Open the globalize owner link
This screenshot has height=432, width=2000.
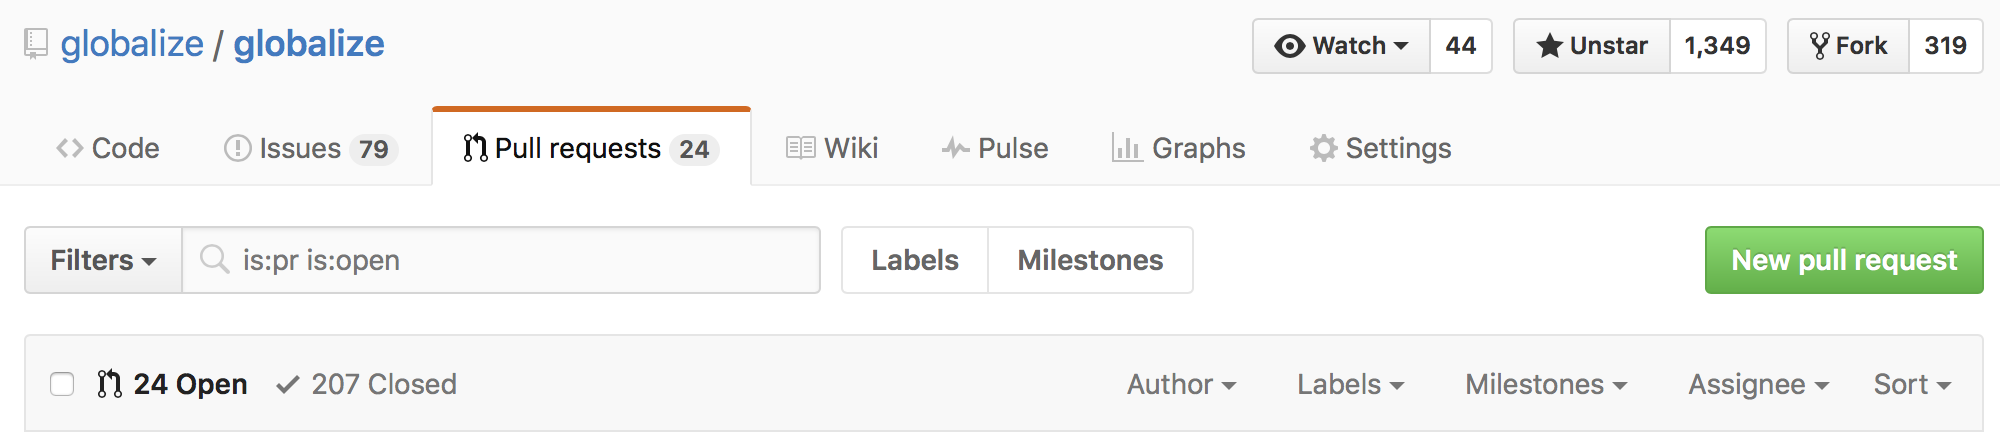click(x=132, y=44)
